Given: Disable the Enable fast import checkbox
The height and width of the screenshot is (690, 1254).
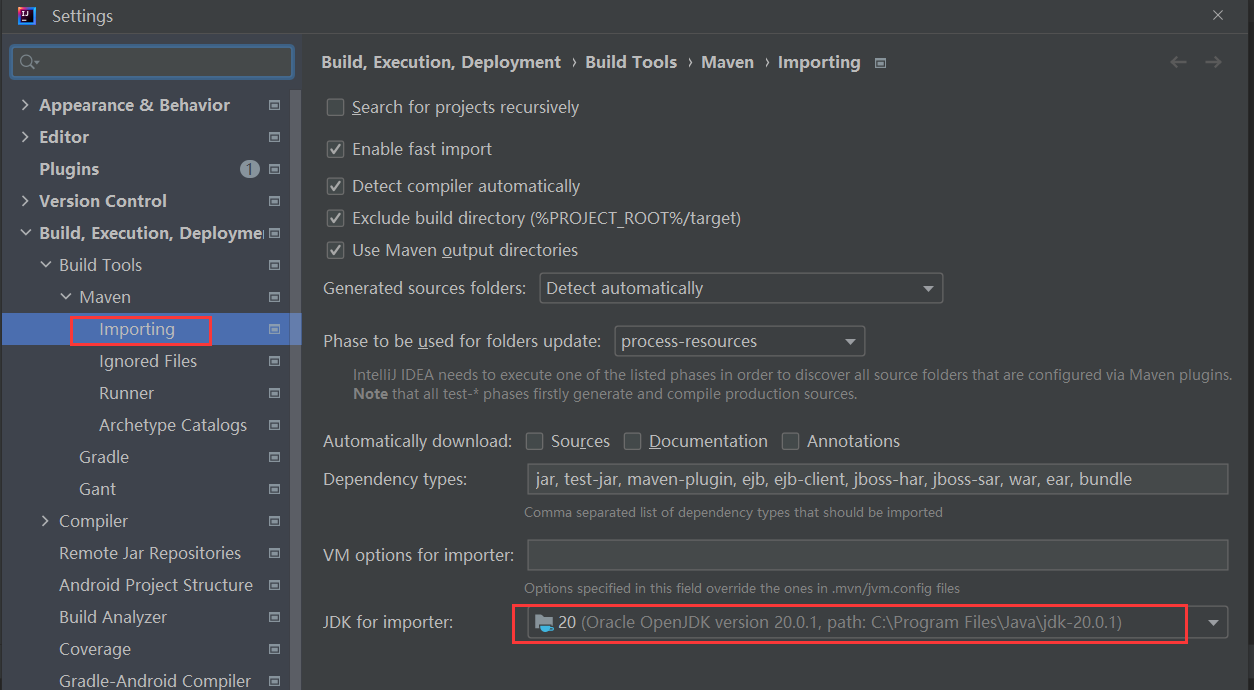Looking at the screenshot, I should [x=336, y=149].
